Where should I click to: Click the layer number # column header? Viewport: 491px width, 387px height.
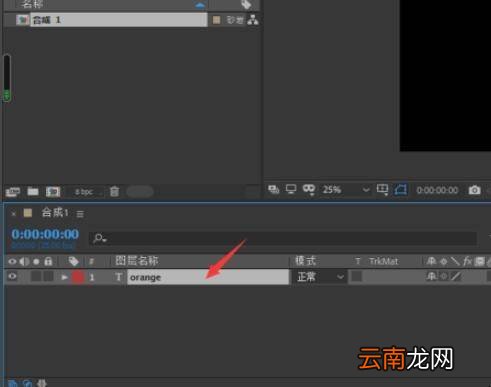tap(91, 262)
